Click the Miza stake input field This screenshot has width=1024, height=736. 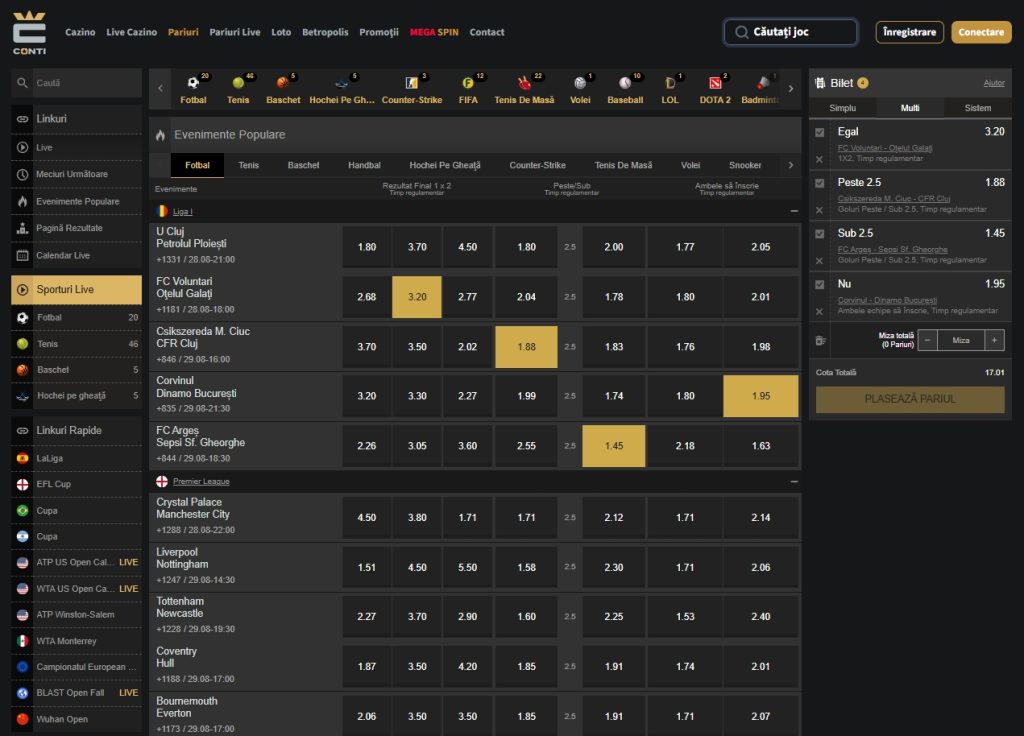coord(961,340)
